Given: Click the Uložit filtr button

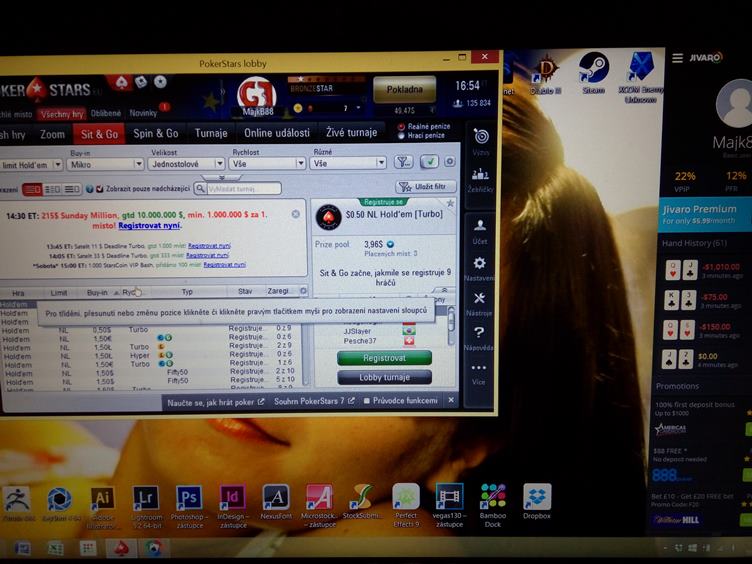Looking at the screenshot, I should point(426,187).
